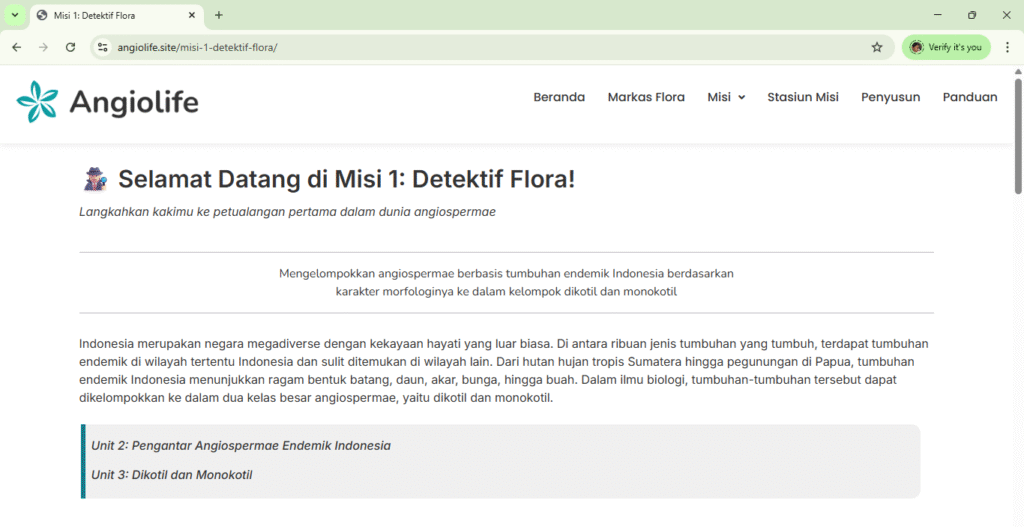Open a new browser tab

[219, 15]
